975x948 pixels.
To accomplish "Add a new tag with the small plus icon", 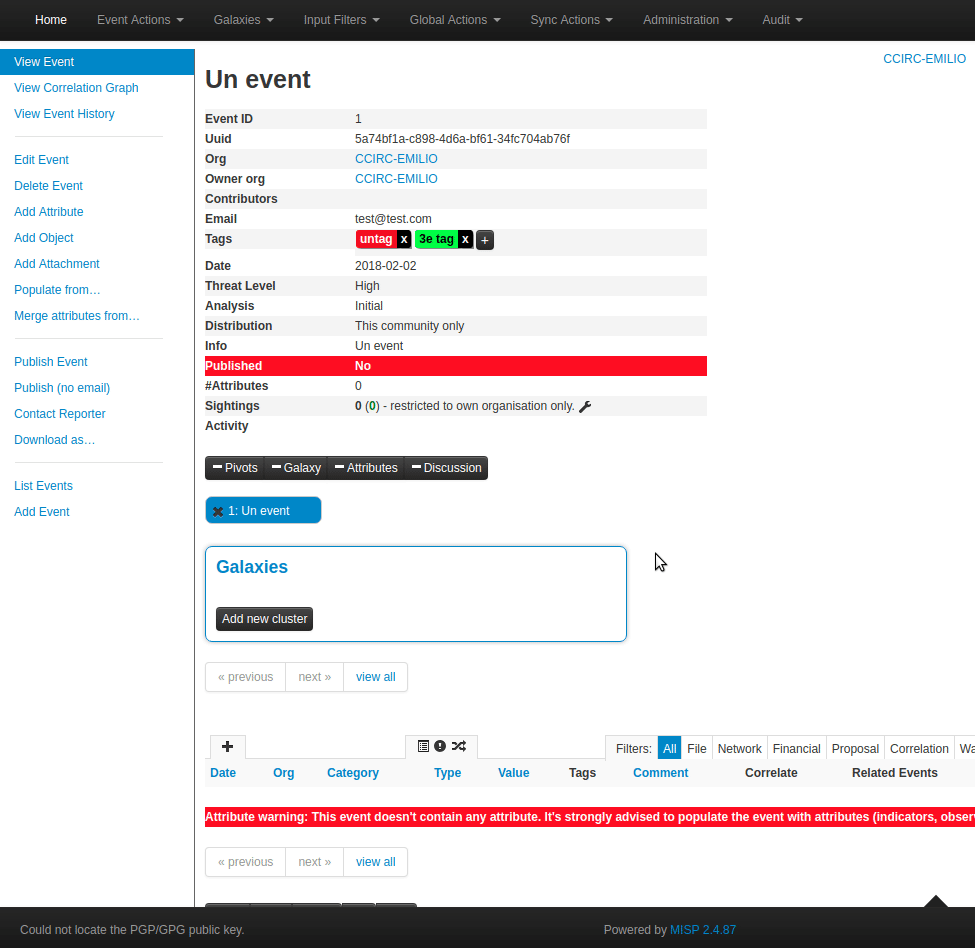I will (485, 239).
